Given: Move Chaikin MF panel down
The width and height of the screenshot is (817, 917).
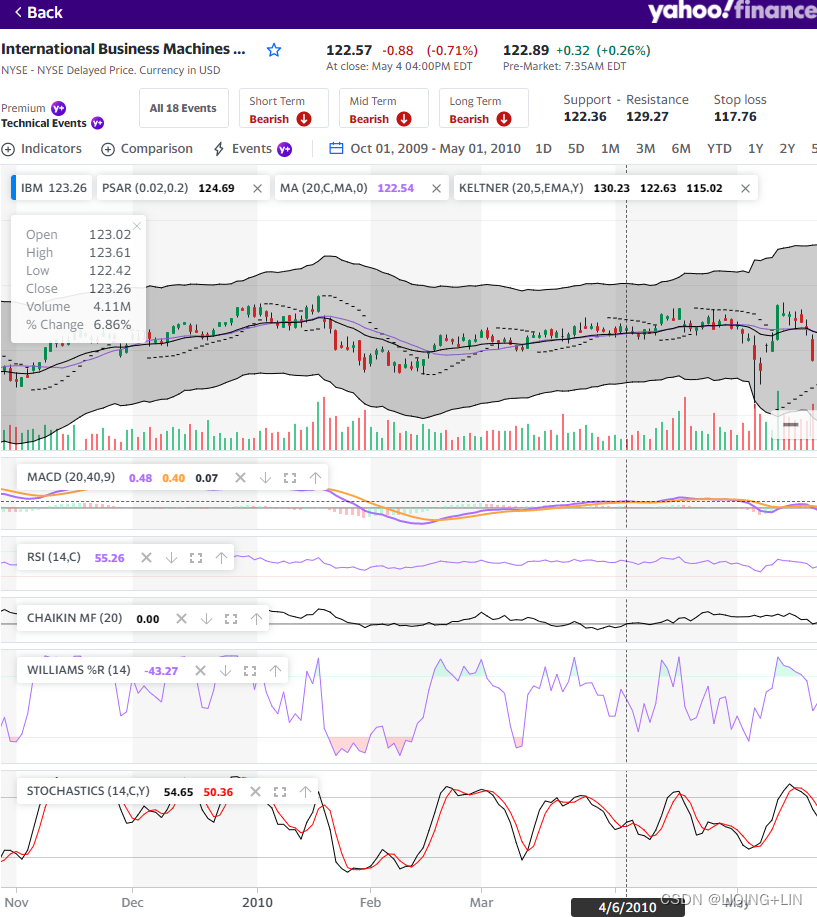Looking at the screenshot, I should [x=206, y=619].
